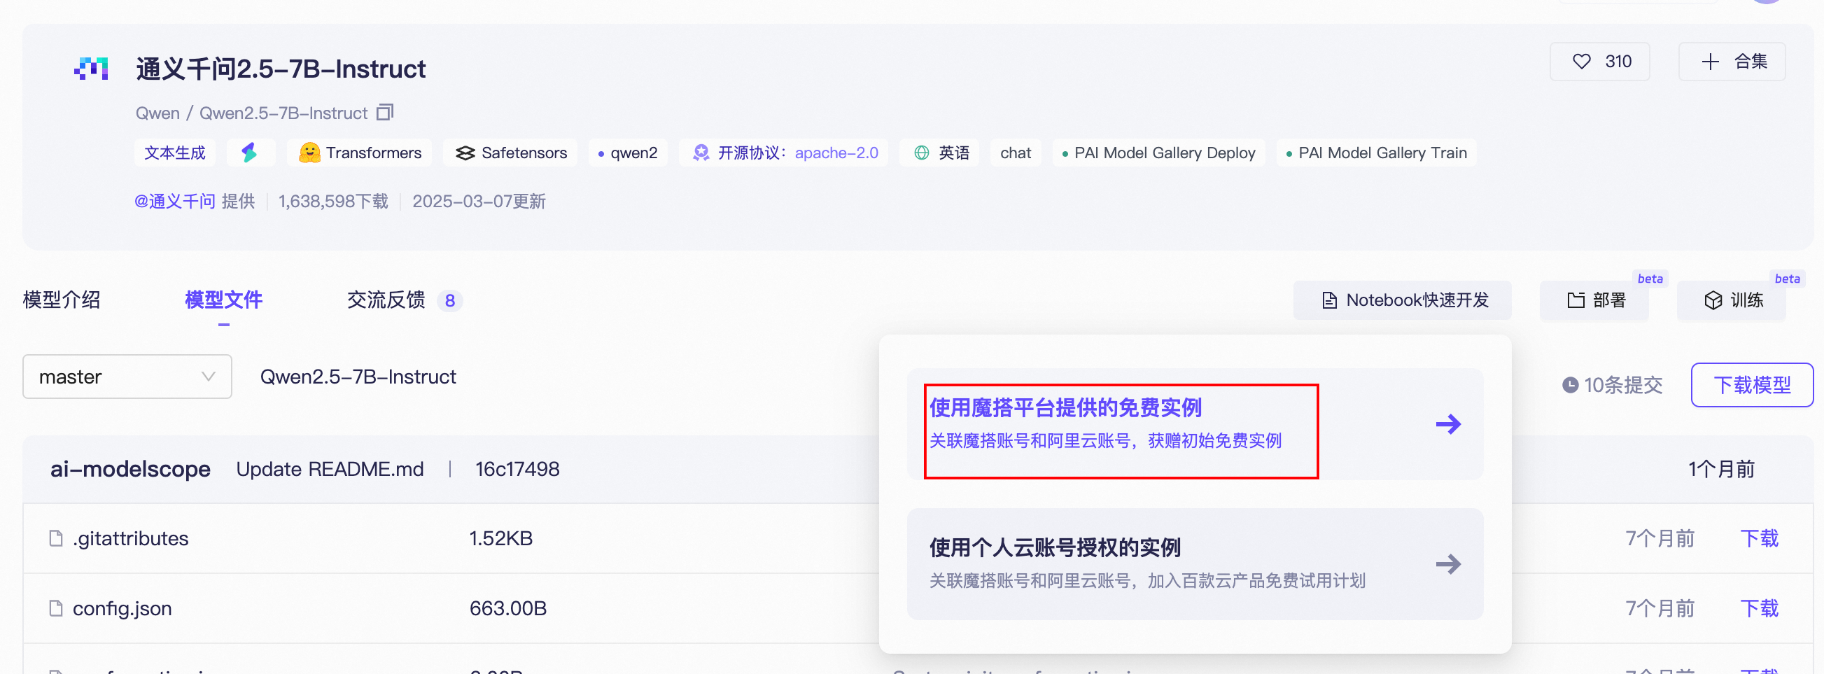Image resolution: width=1824 pixels, height=674 pixels.
Task: Click the 下载模型 button
Action: [x=1752, y=385]
